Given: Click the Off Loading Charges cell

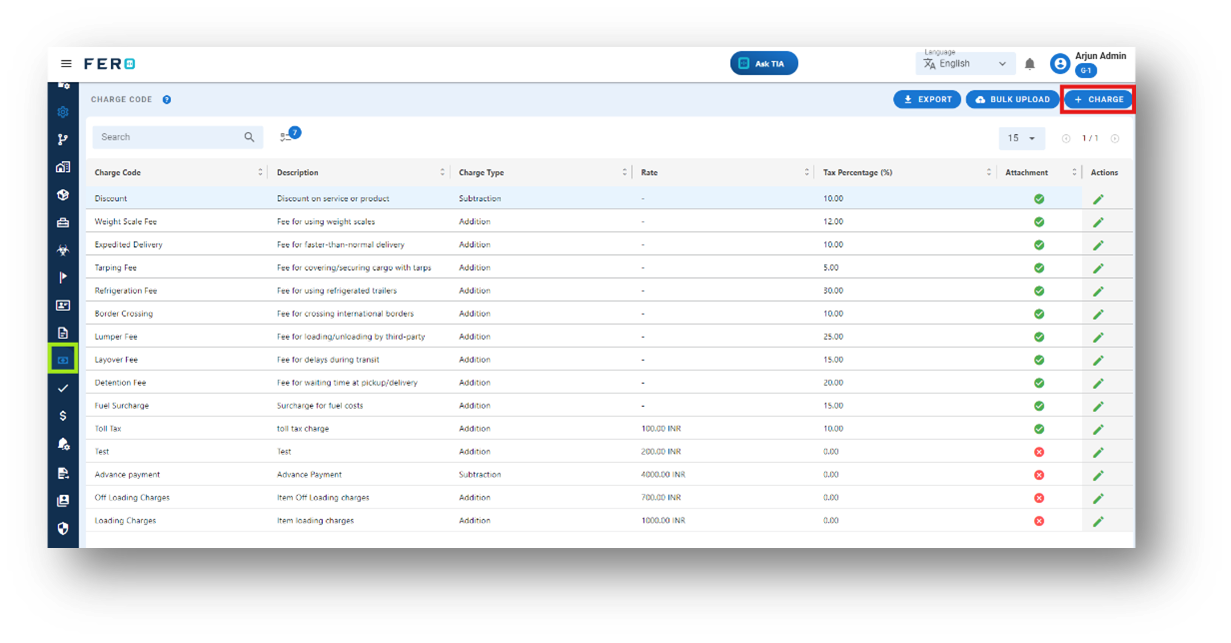Looking at the screenshot, I should 132,498.
